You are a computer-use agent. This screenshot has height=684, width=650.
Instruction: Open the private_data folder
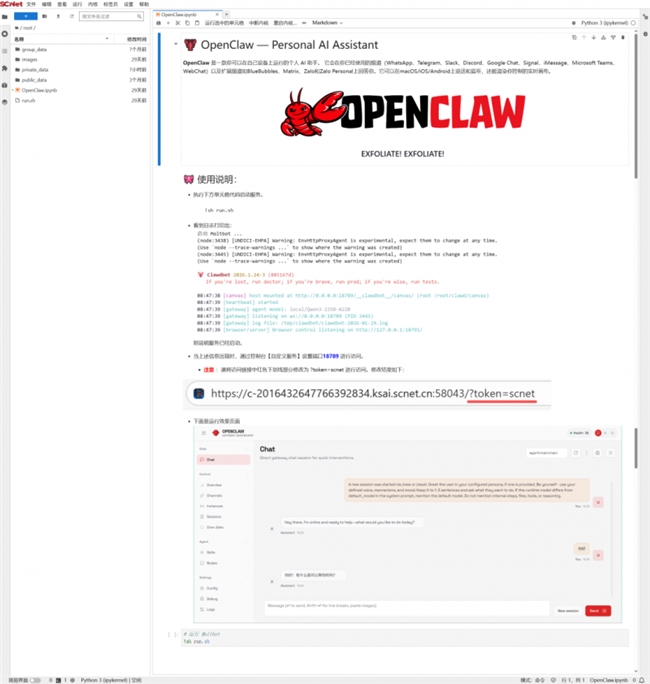pyautogui.click(x=81, y=70)
